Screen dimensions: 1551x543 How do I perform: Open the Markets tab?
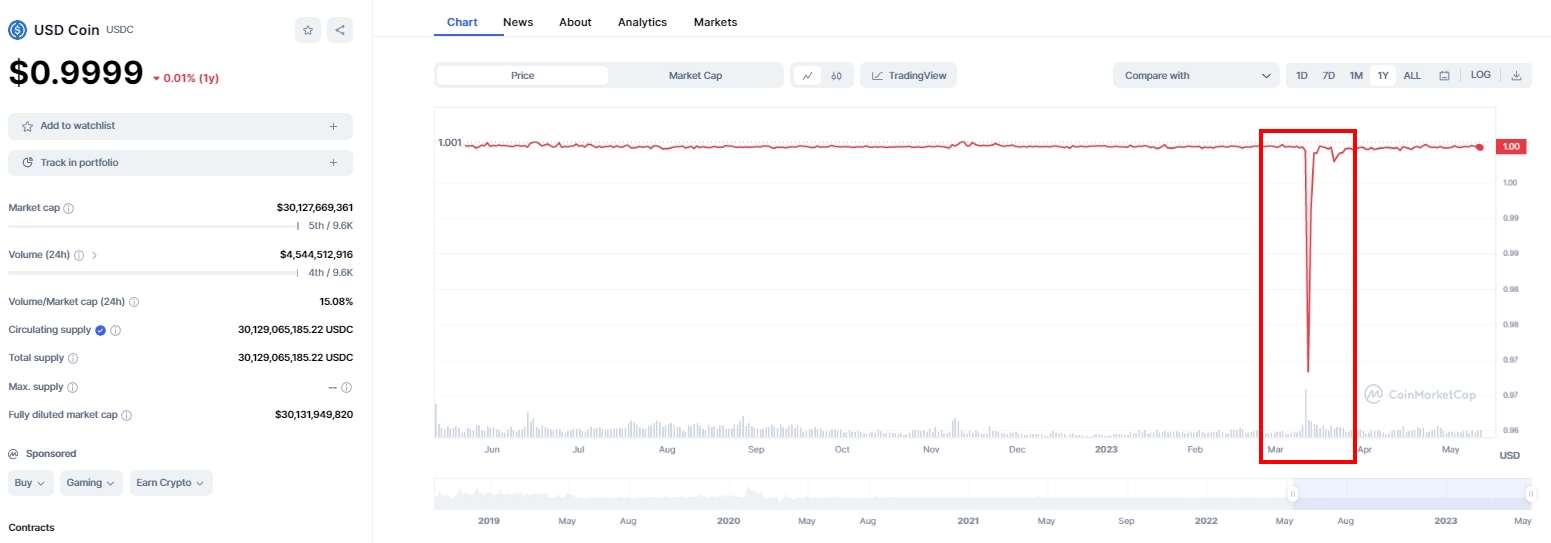pos(715,22)
